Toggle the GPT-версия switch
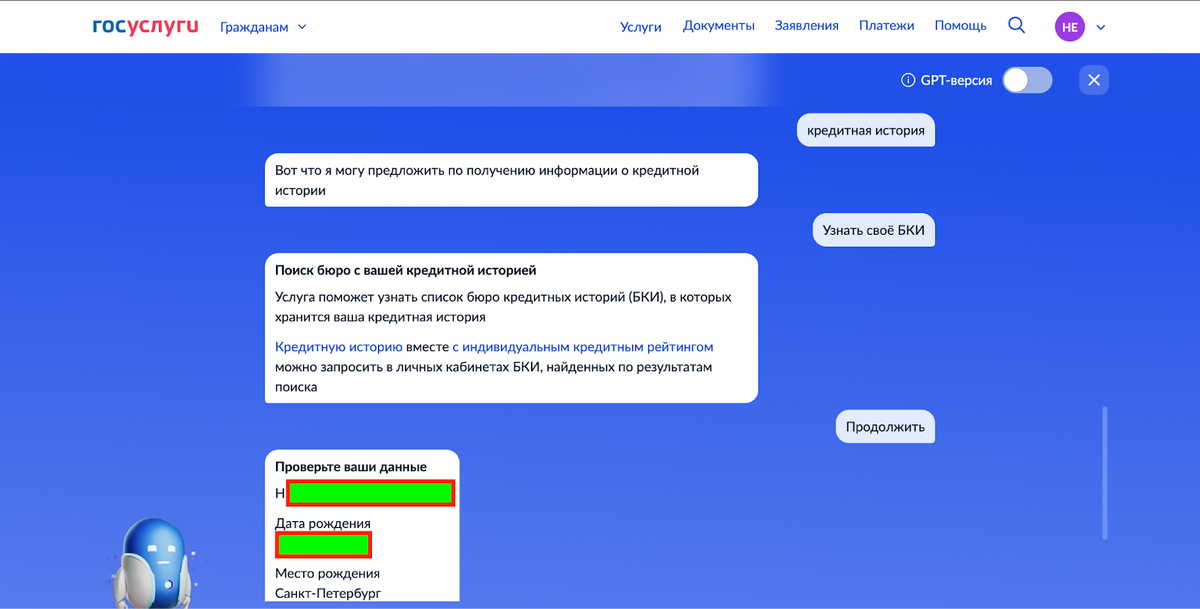 tap(1028, 80)
